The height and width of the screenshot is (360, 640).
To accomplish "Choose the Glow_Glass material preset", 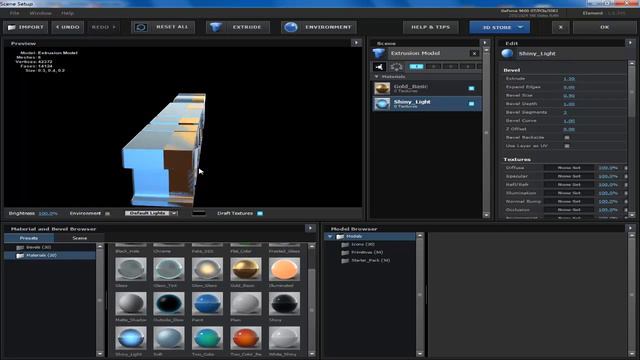I will (207, 269).
